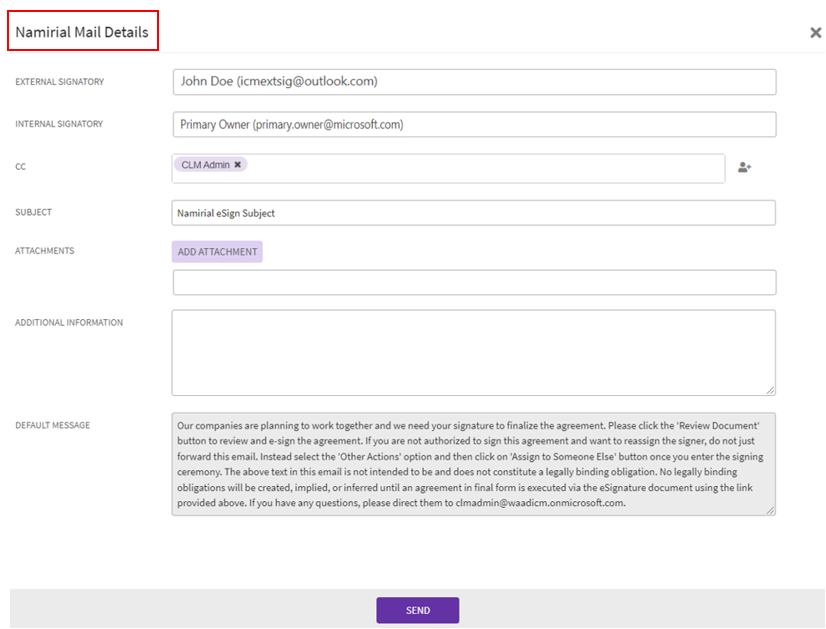Select the CLM Admin chip label
The width and height of the screenshot is (826, 629).
tap(205, 165)
